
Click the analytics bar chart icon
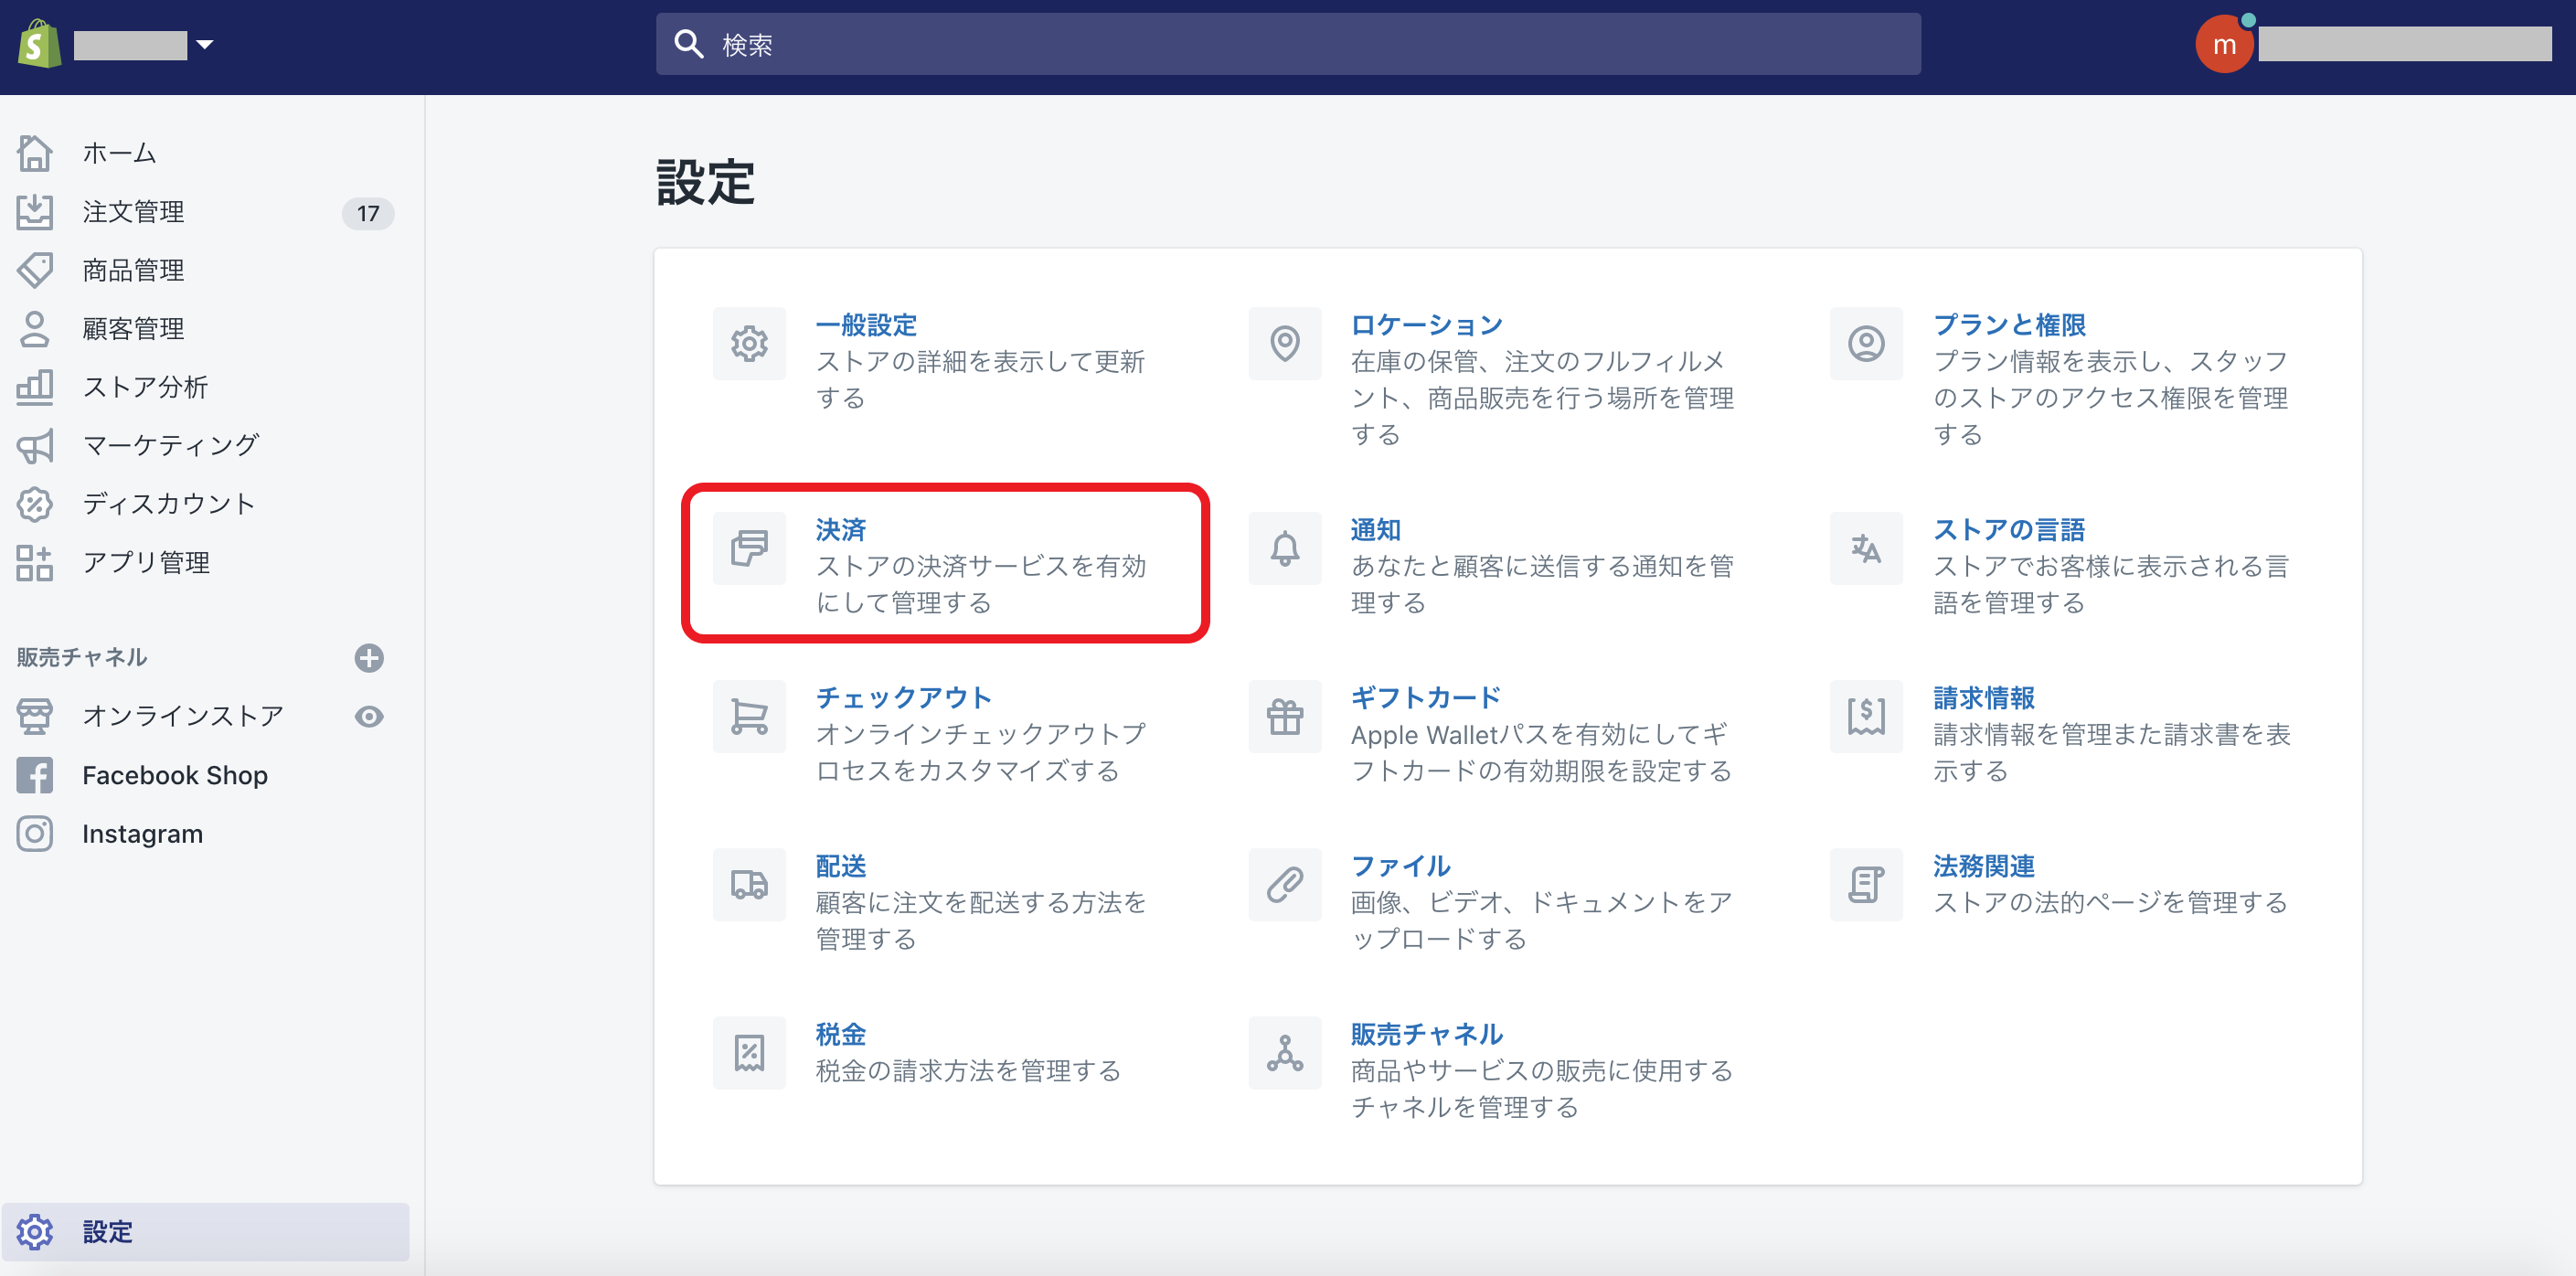[35, 387]
